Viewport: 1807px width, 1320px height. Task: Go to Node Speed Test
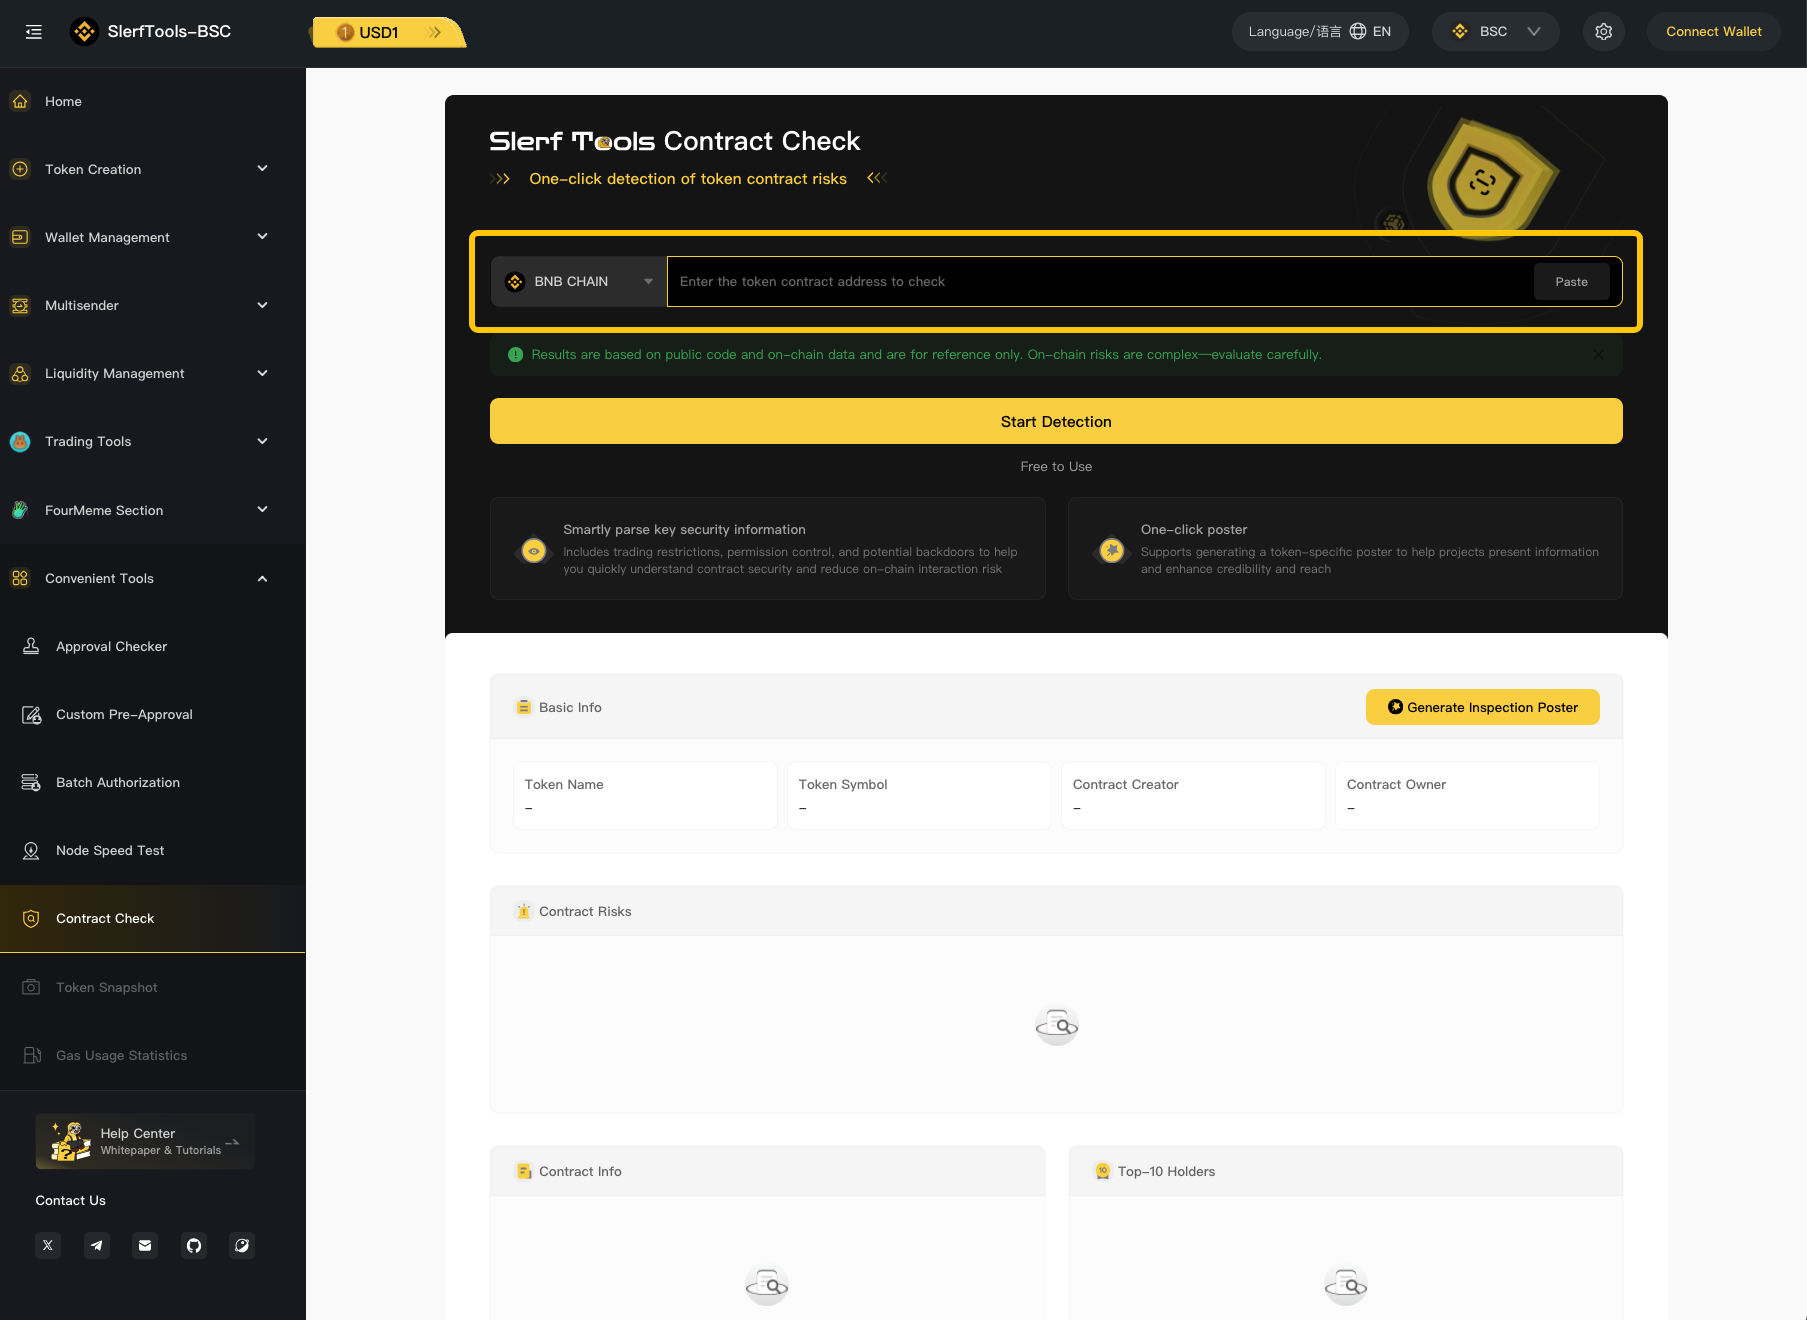110,850
